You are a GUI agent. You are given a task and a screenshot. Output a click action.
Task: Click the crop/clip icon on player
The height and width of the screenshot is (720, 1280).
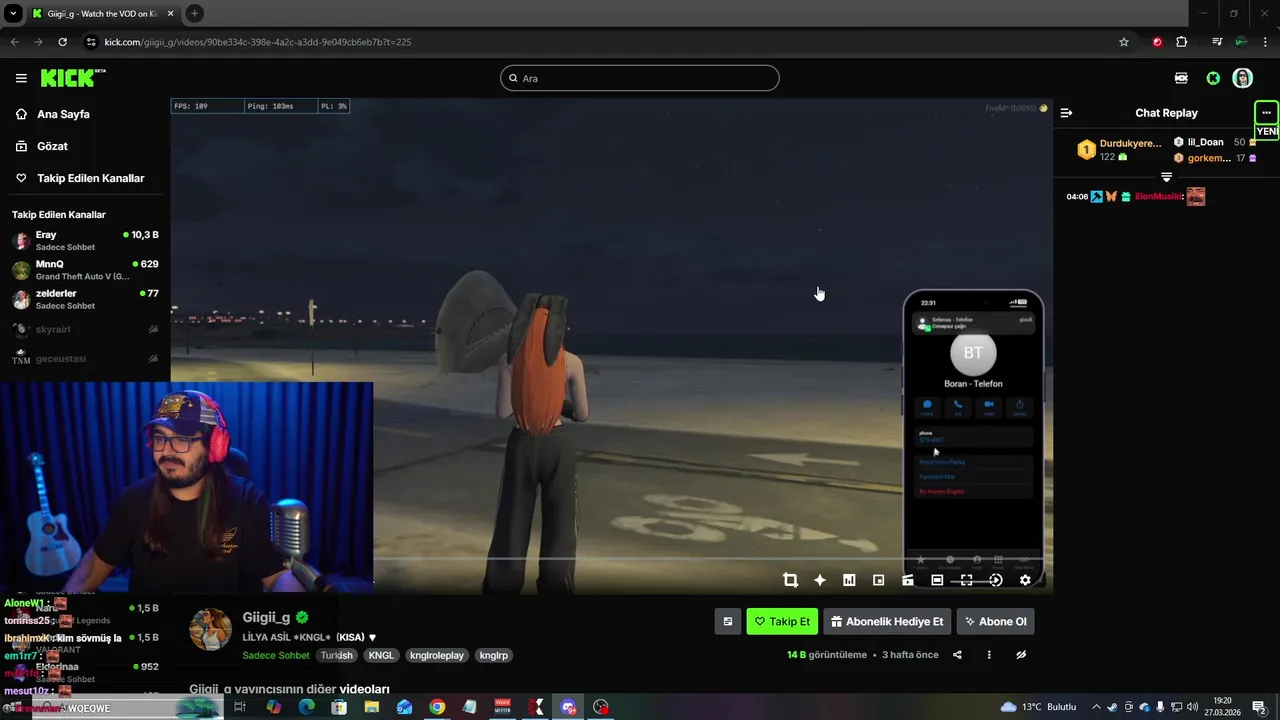[x=790, y=580]
